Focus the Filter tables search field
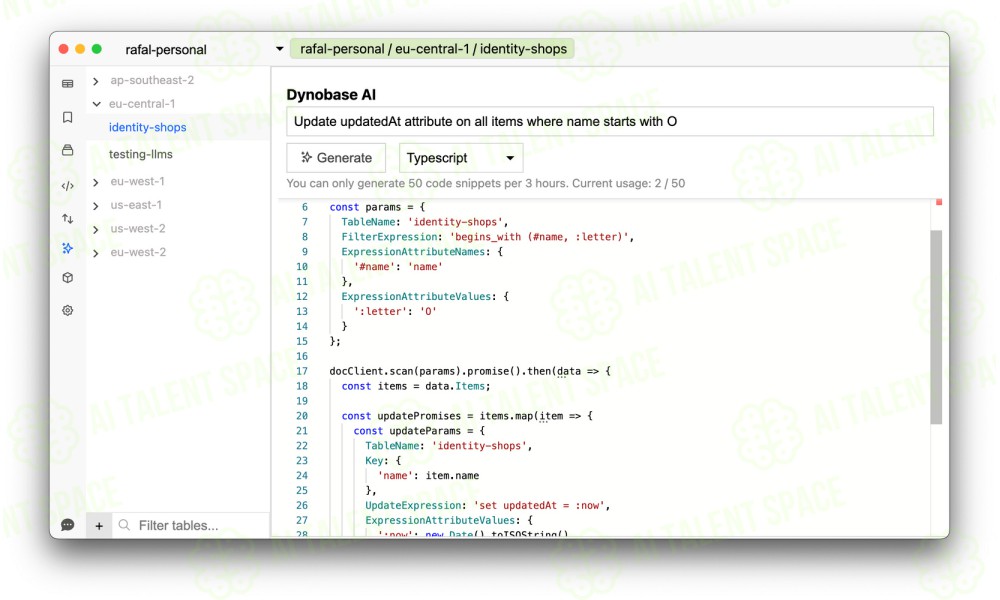This screenshot has width=1000, height=600. pos(191,525)
